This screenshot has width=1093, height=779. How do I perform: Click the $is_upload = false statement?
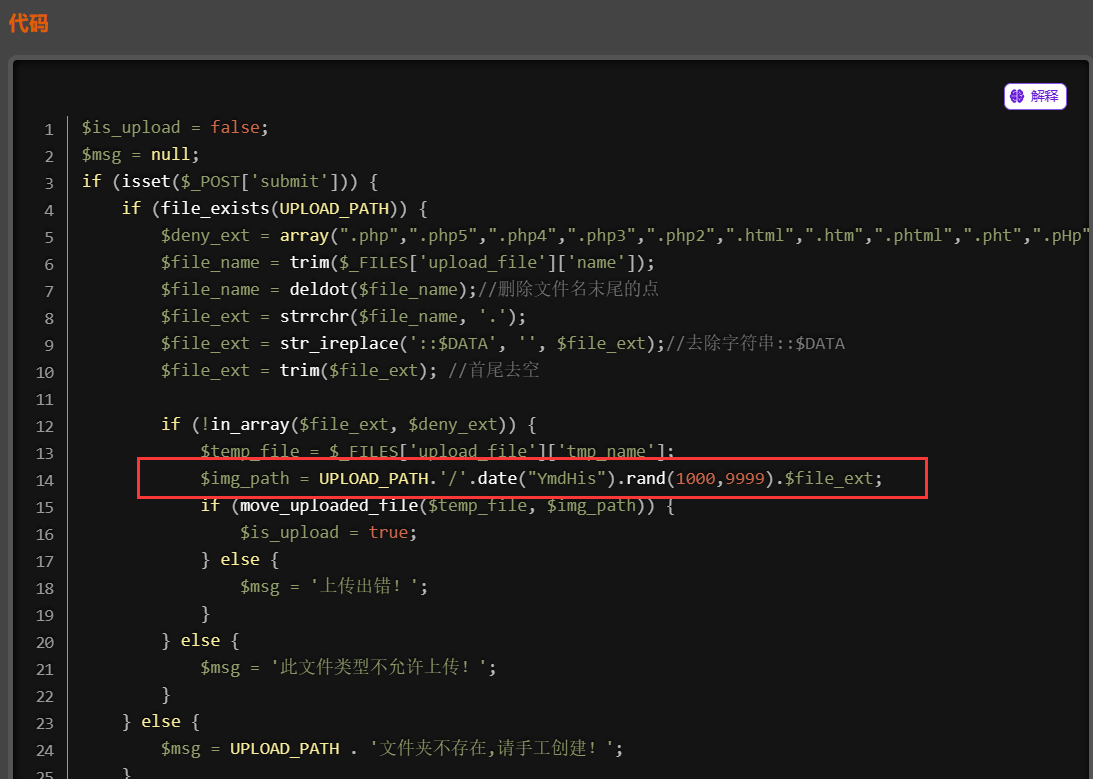(175, 128)
